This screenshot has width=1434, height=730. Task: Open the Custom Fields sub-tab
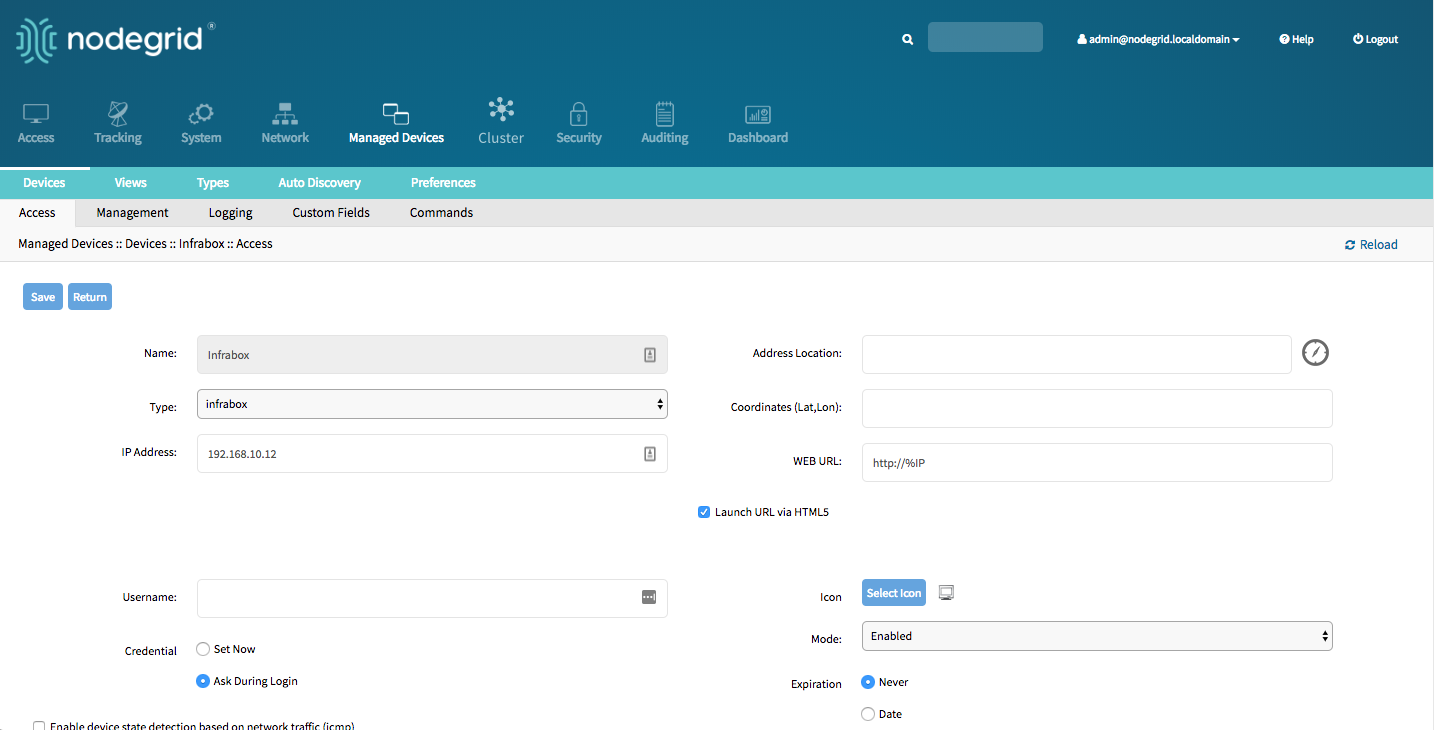[x=331, y=213]
